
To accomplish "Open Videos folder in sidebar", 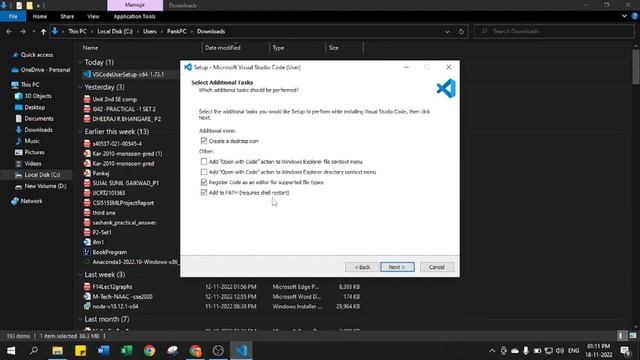I will pos(33,163).
